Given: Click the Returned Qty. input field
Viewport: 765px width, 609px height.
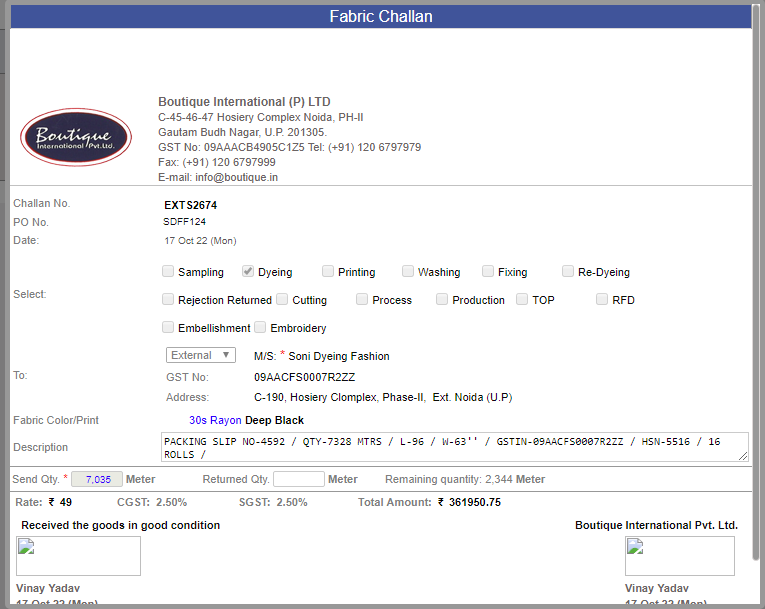Looking at the screenshot, I should [x=299, y=479].
